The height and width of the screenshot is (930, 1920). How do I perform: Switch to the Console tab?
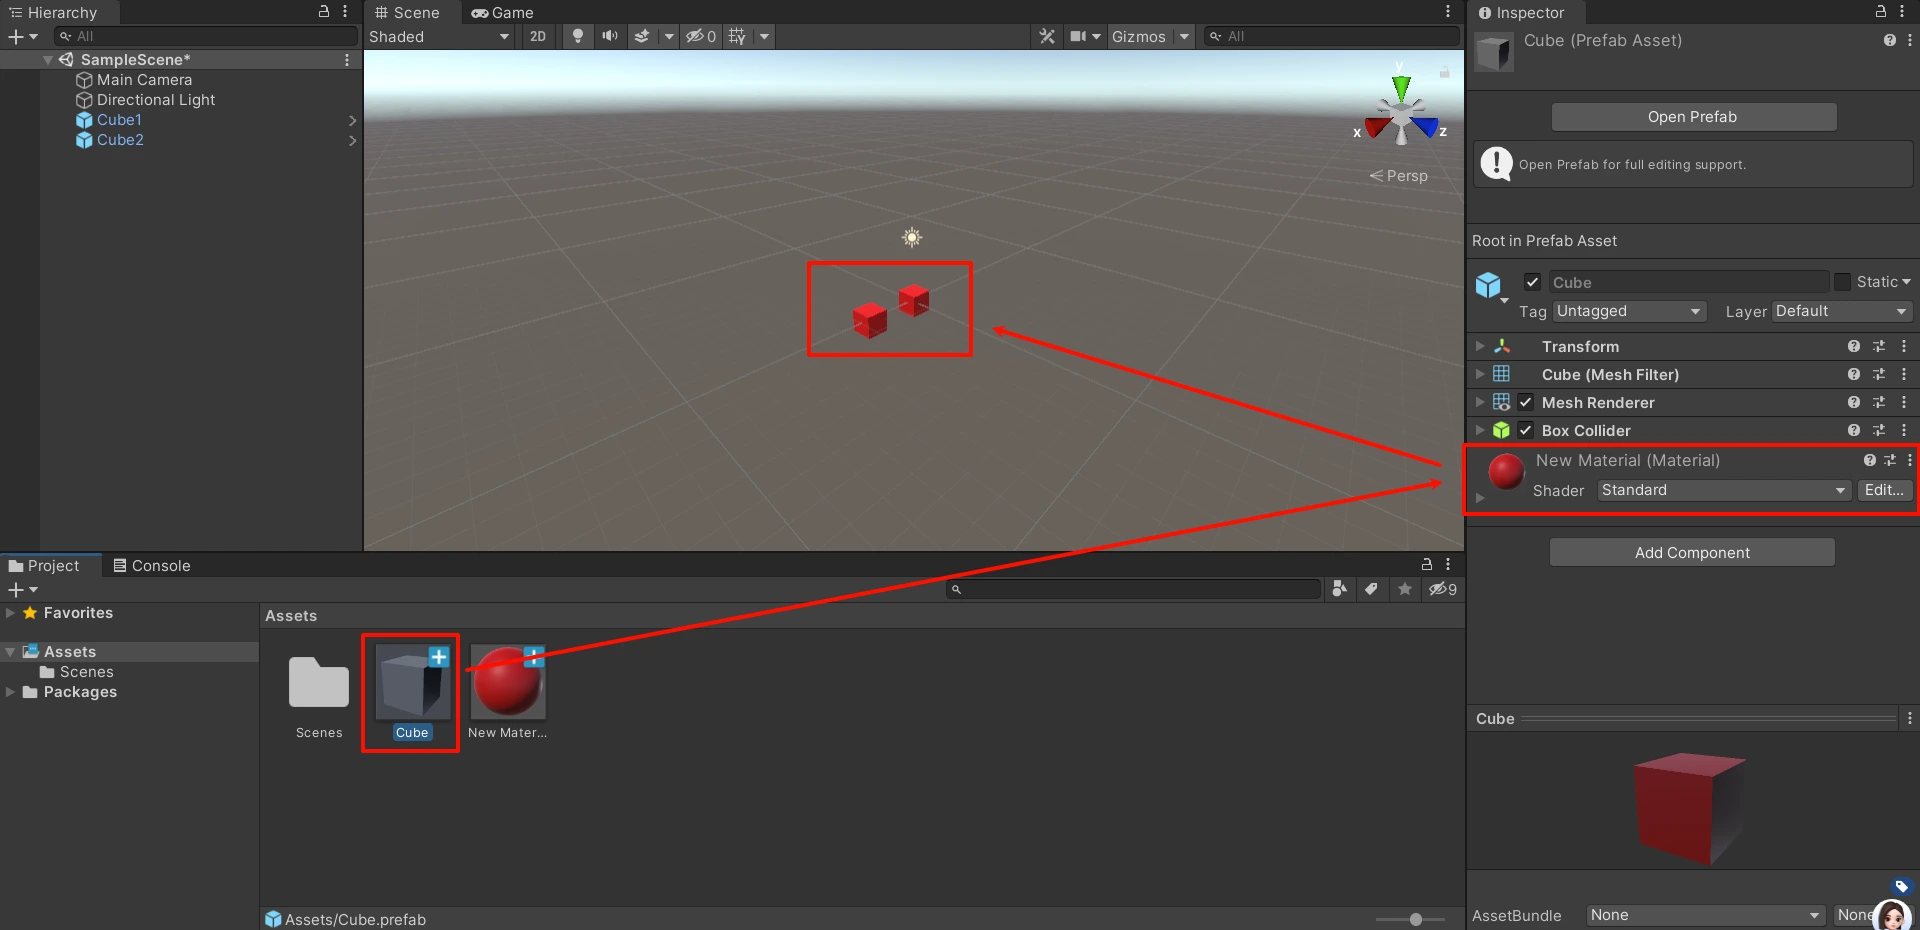[x=152, y=565]
